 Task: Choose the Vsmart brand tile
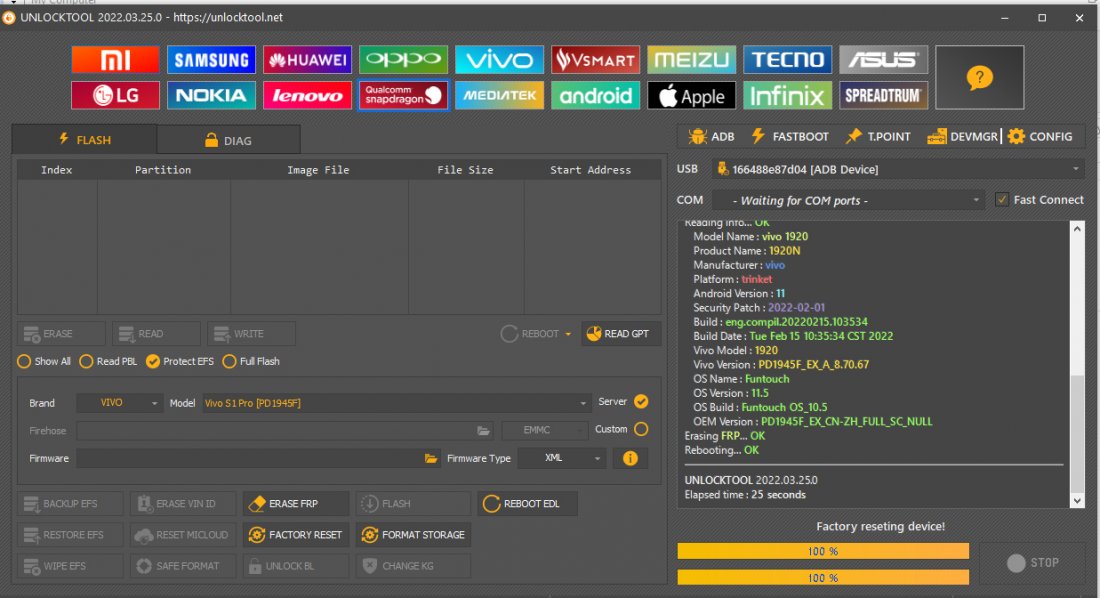pyautogui.click(x=596, y=60)
